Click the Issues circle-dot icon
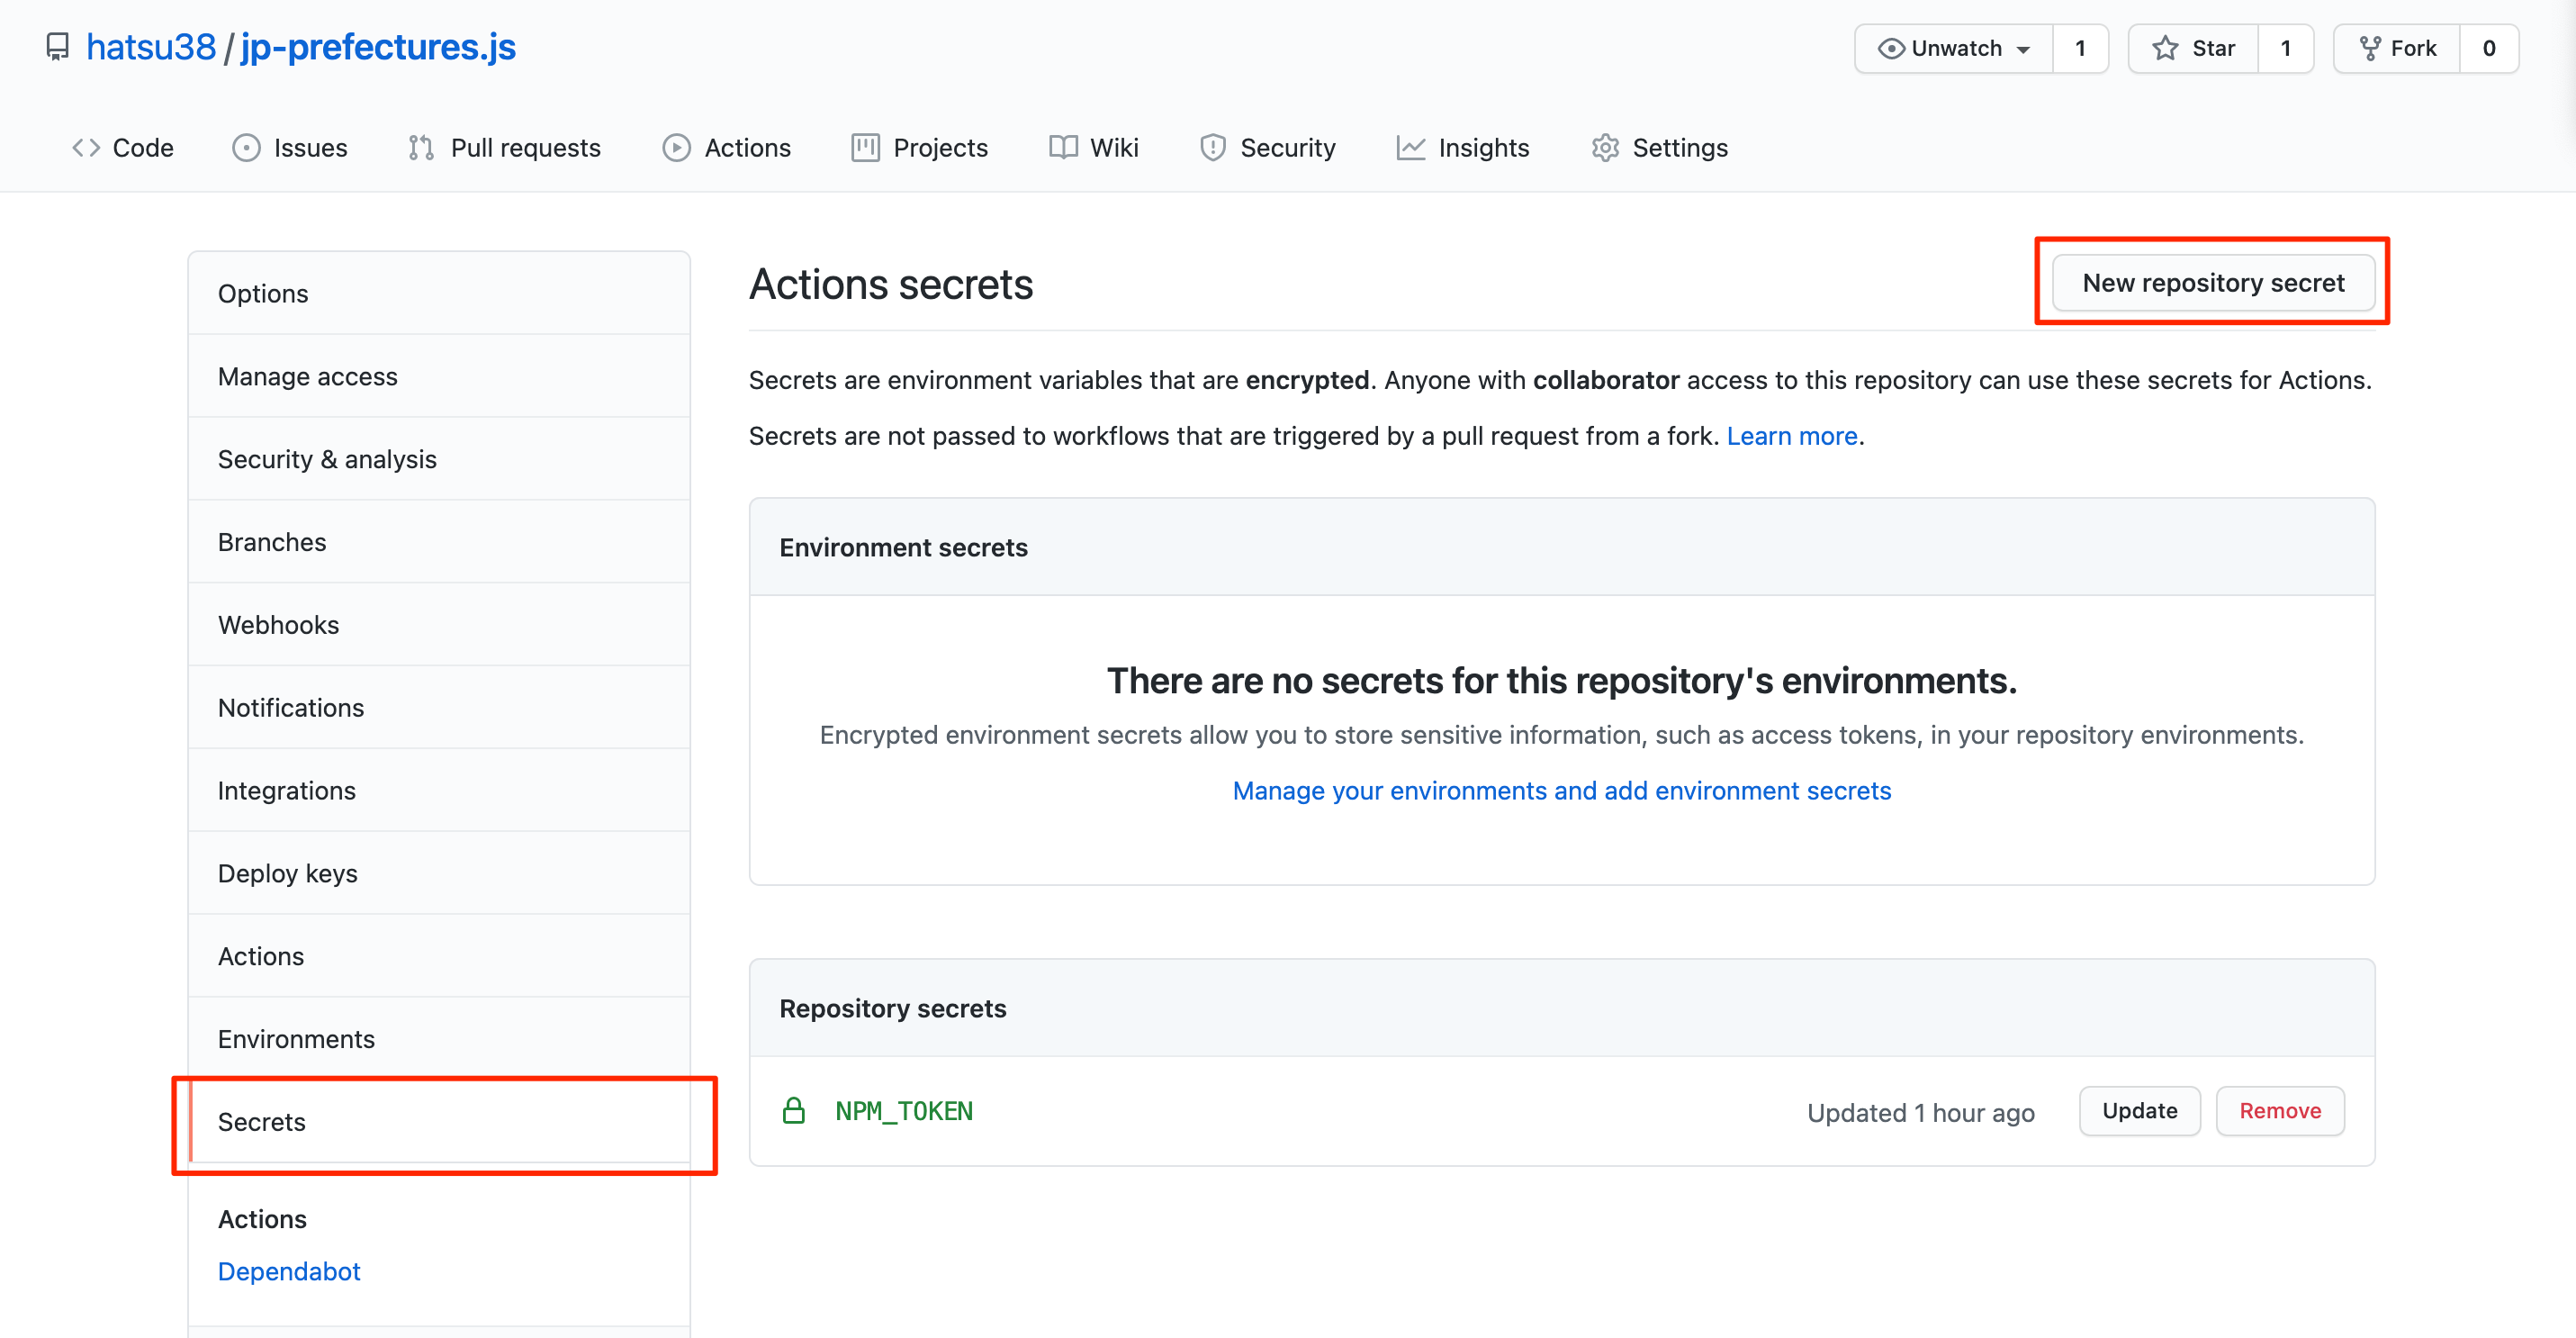Screen dimensions: 2576x1338 (x=246, y=148)
